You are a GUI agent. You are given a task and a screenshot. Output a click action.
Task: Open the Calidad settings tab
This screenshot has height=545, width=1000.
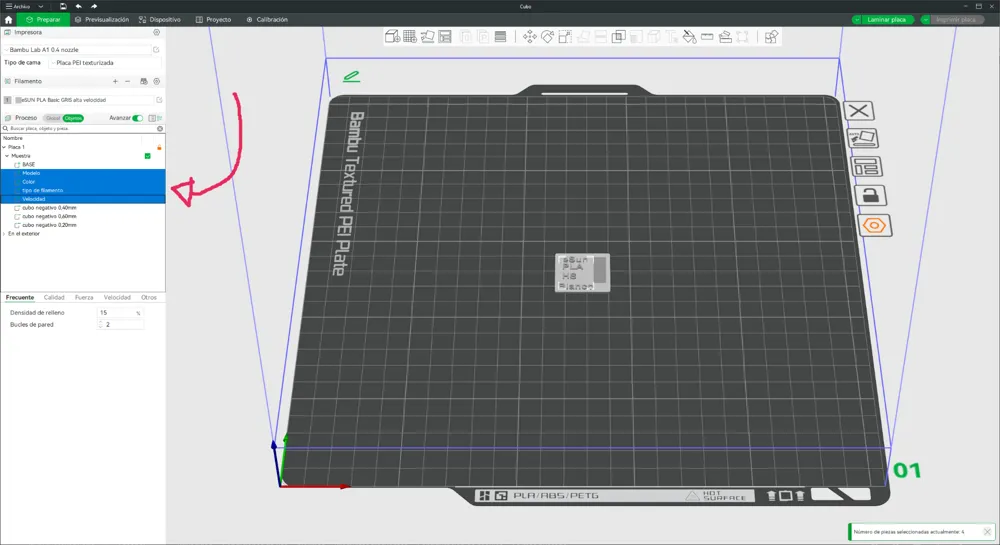54,298
